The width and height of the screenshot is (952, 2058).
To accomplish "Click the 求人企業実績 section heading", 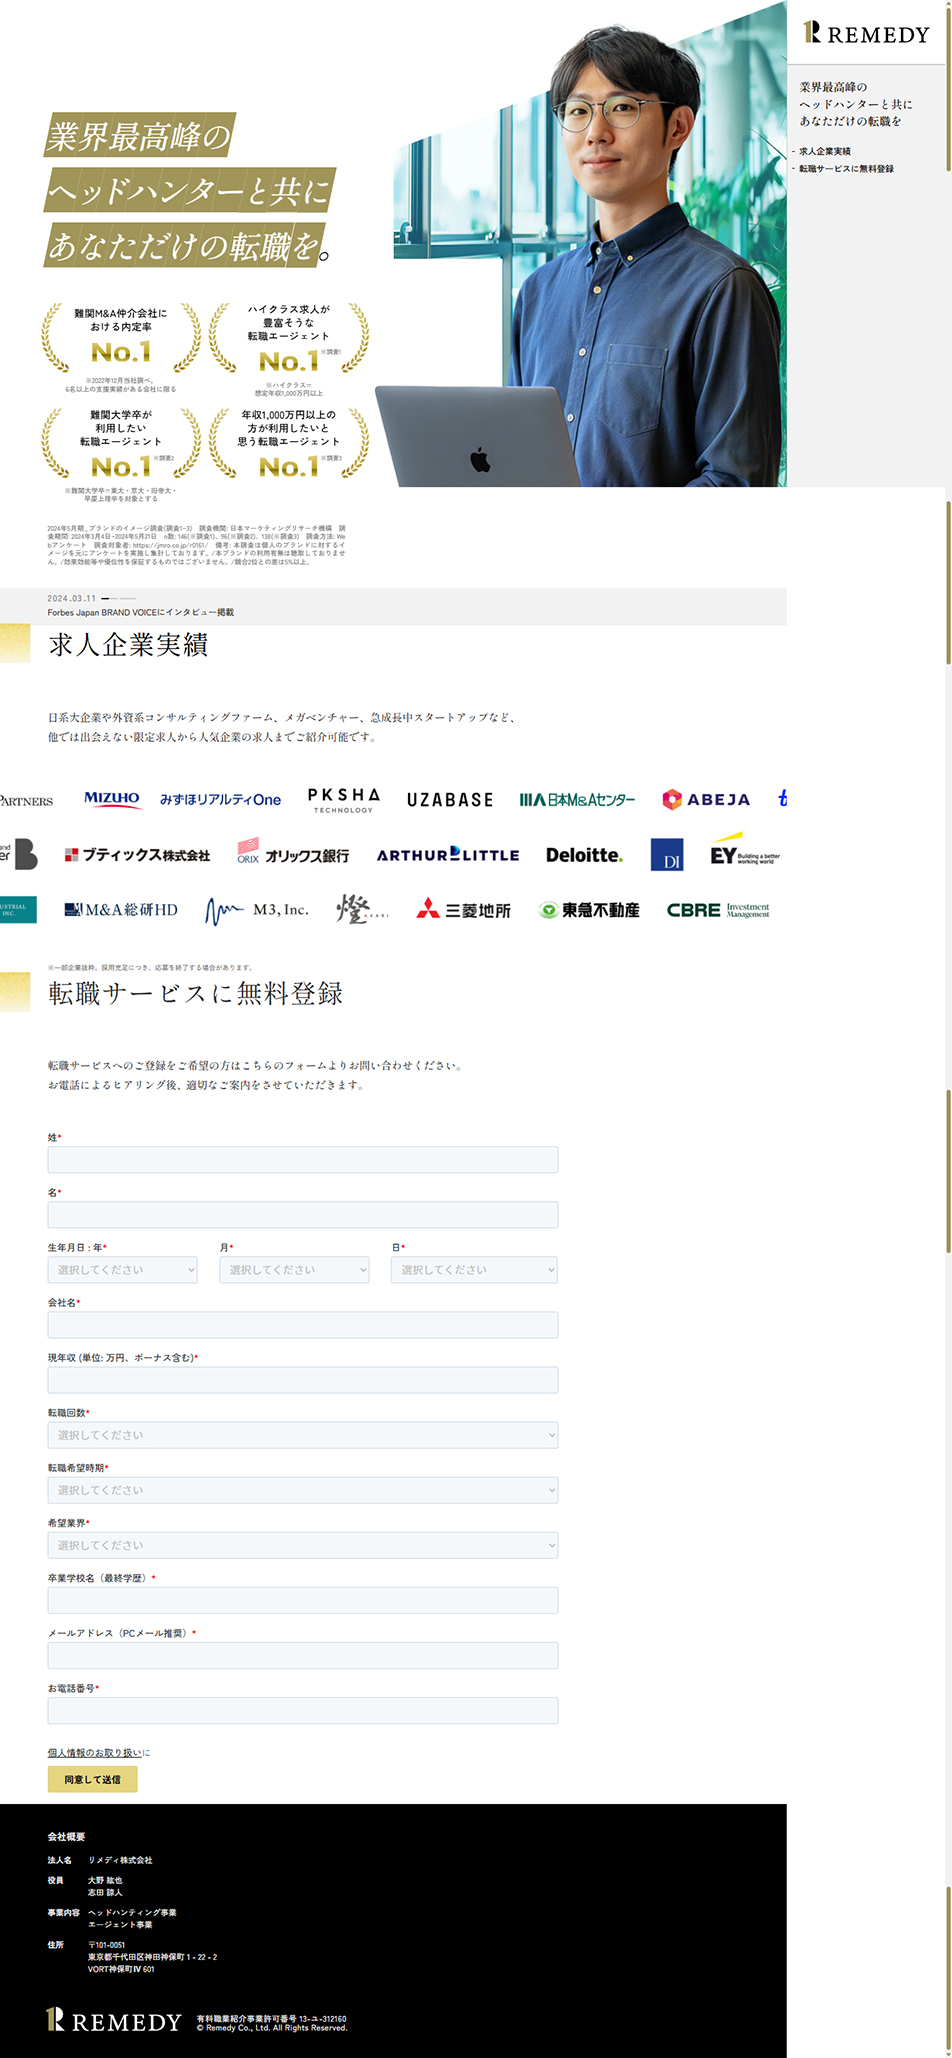I will 128,645.
